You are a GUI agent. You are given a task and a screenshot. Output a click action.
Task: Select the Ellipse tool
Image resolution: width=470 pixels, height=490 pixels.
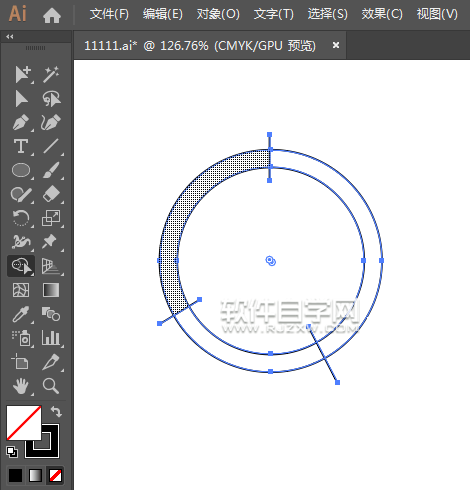(x=21, y=170)
